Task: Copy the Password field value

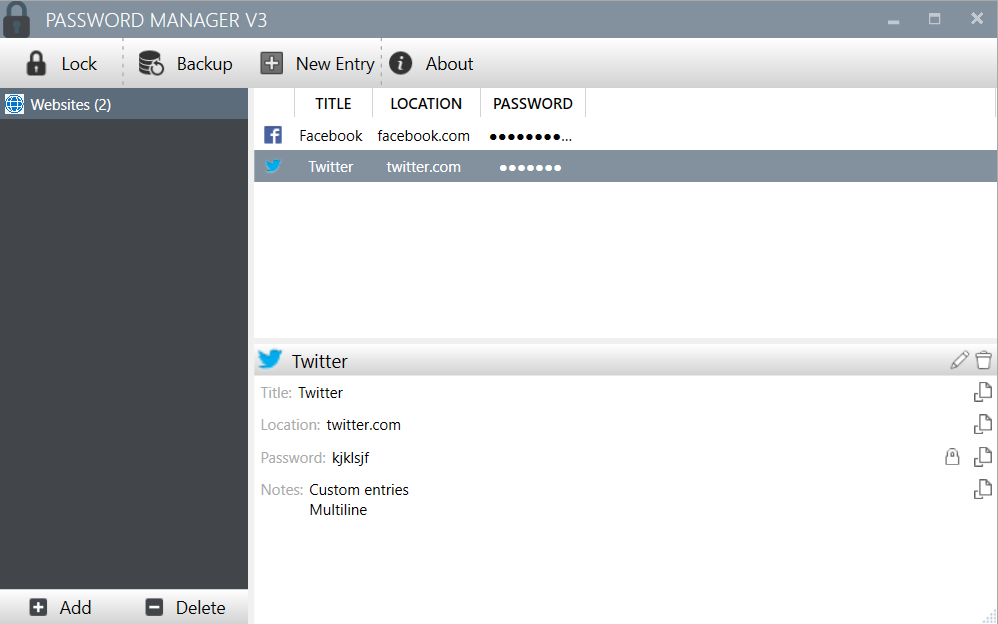Action: click(983, 457)
